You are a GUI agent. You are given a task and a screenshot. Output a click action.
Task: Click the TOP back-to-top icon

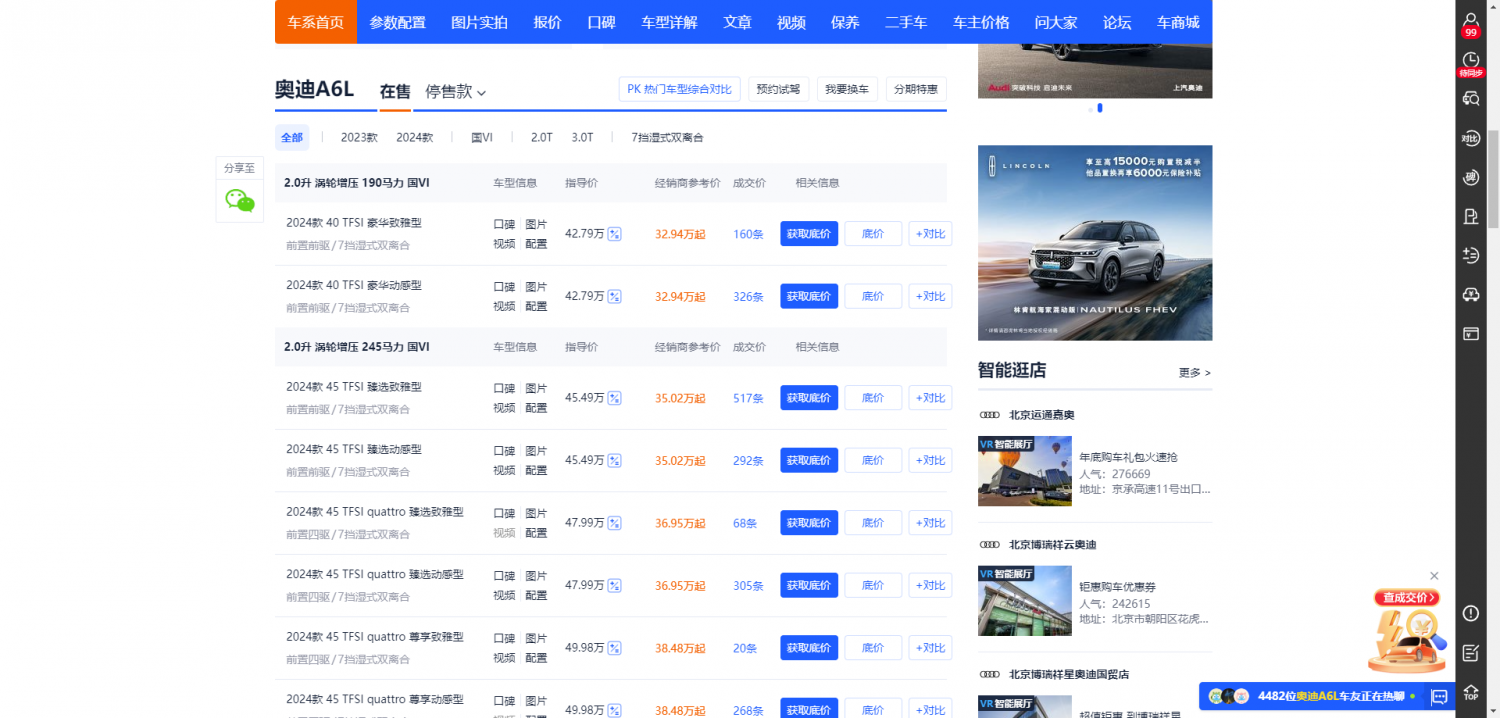pos(1470,692)
